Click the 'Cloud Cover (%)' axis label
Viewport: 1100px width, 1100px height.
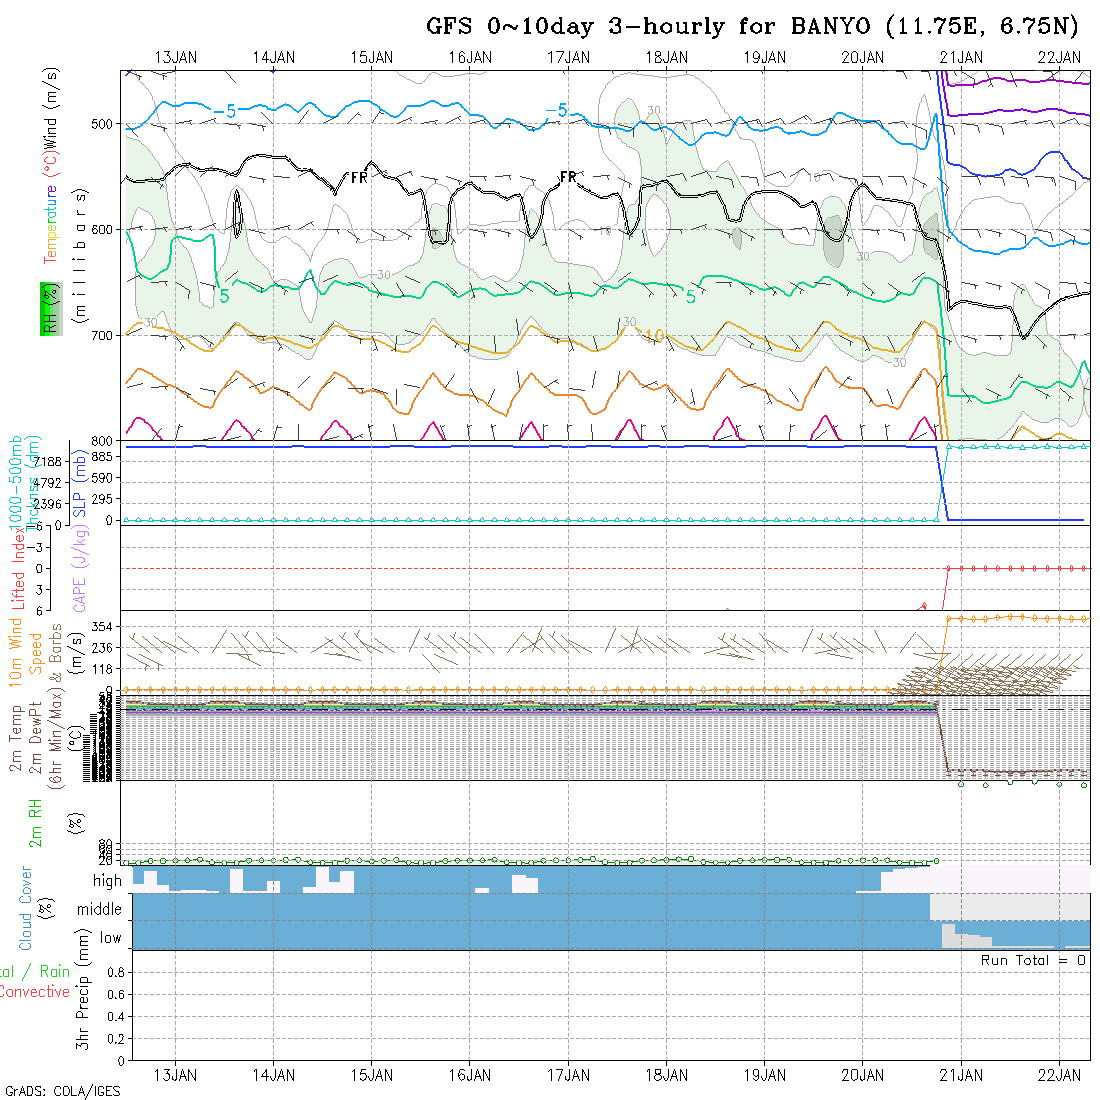pos(35,908)
